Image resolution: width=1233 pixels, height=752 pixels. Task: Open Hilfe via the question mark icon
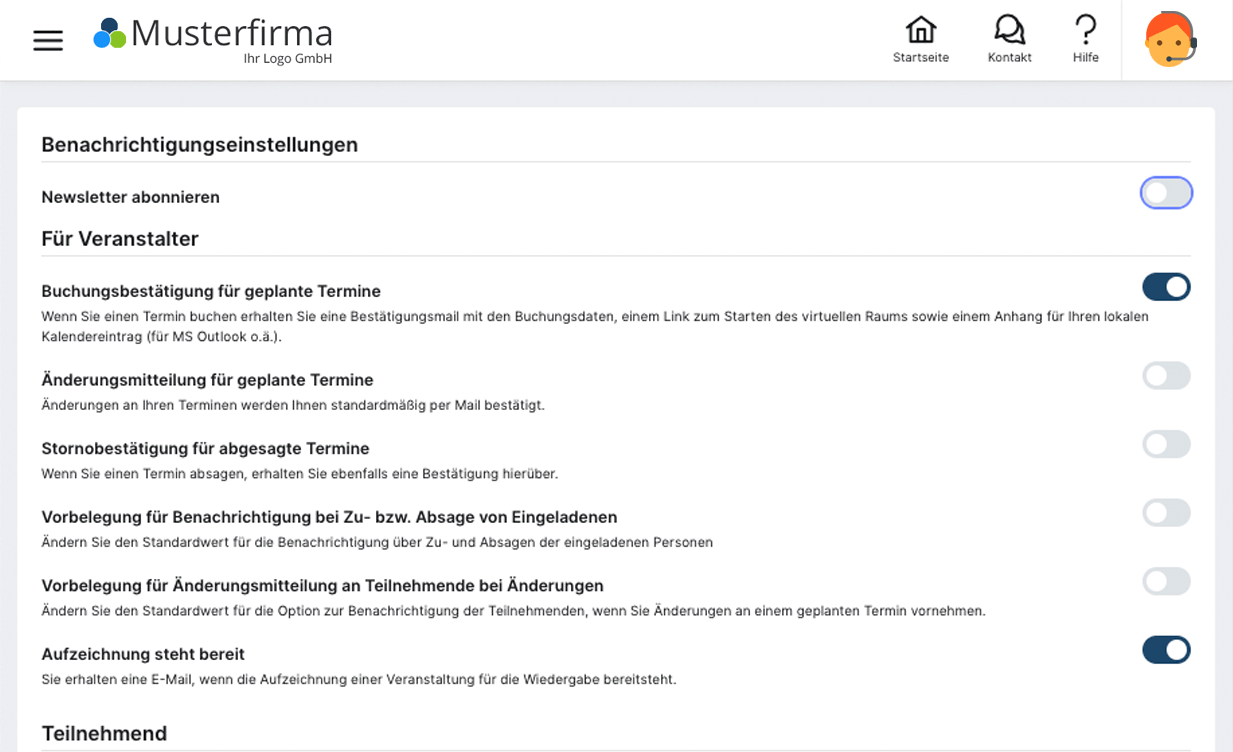pos(1085,29)
